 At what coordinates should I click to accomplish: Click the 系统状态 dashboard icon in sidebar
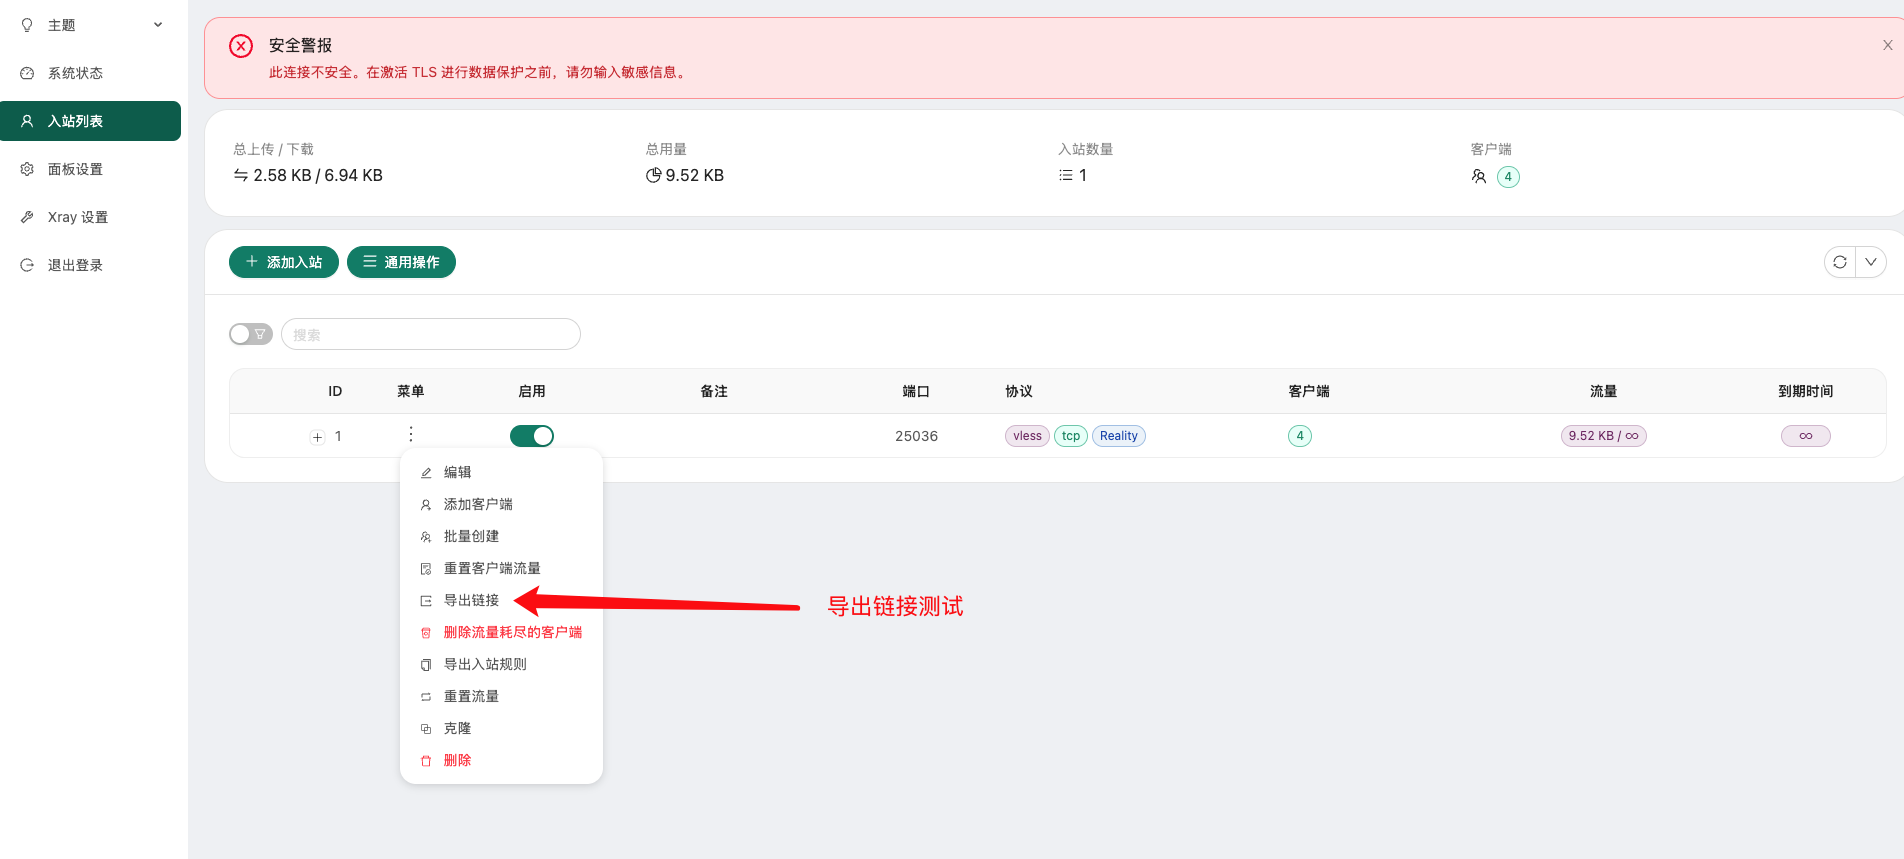click(27, 73)
